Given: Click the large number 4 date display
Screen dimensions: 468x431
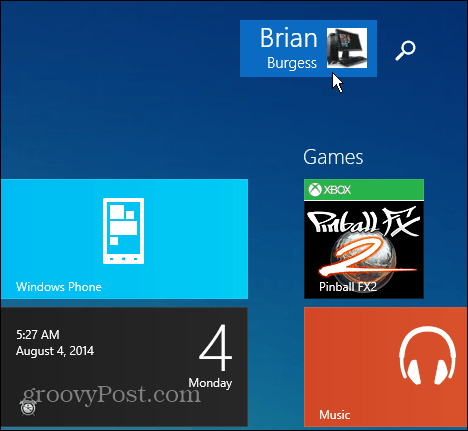Looking at the screenshot, I should point(215,348).
